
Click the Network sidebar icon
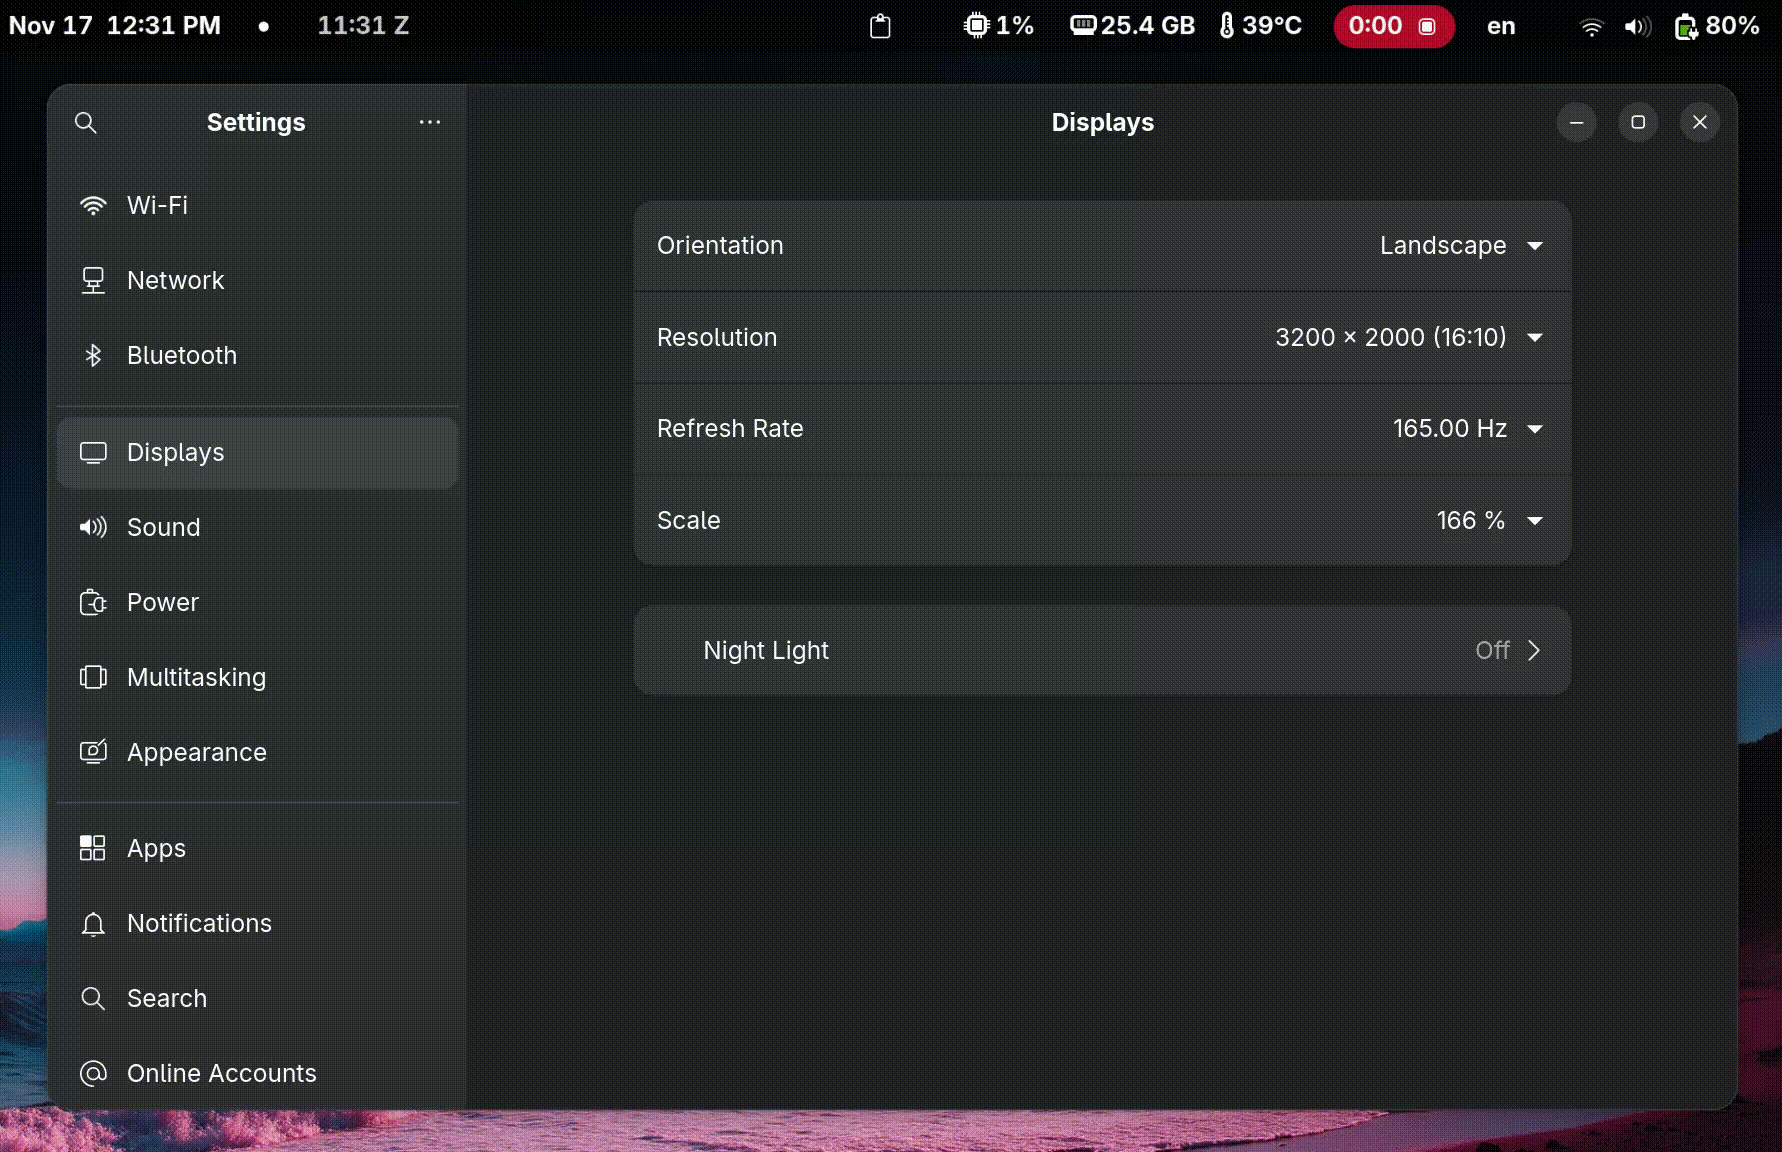(93, 280)
